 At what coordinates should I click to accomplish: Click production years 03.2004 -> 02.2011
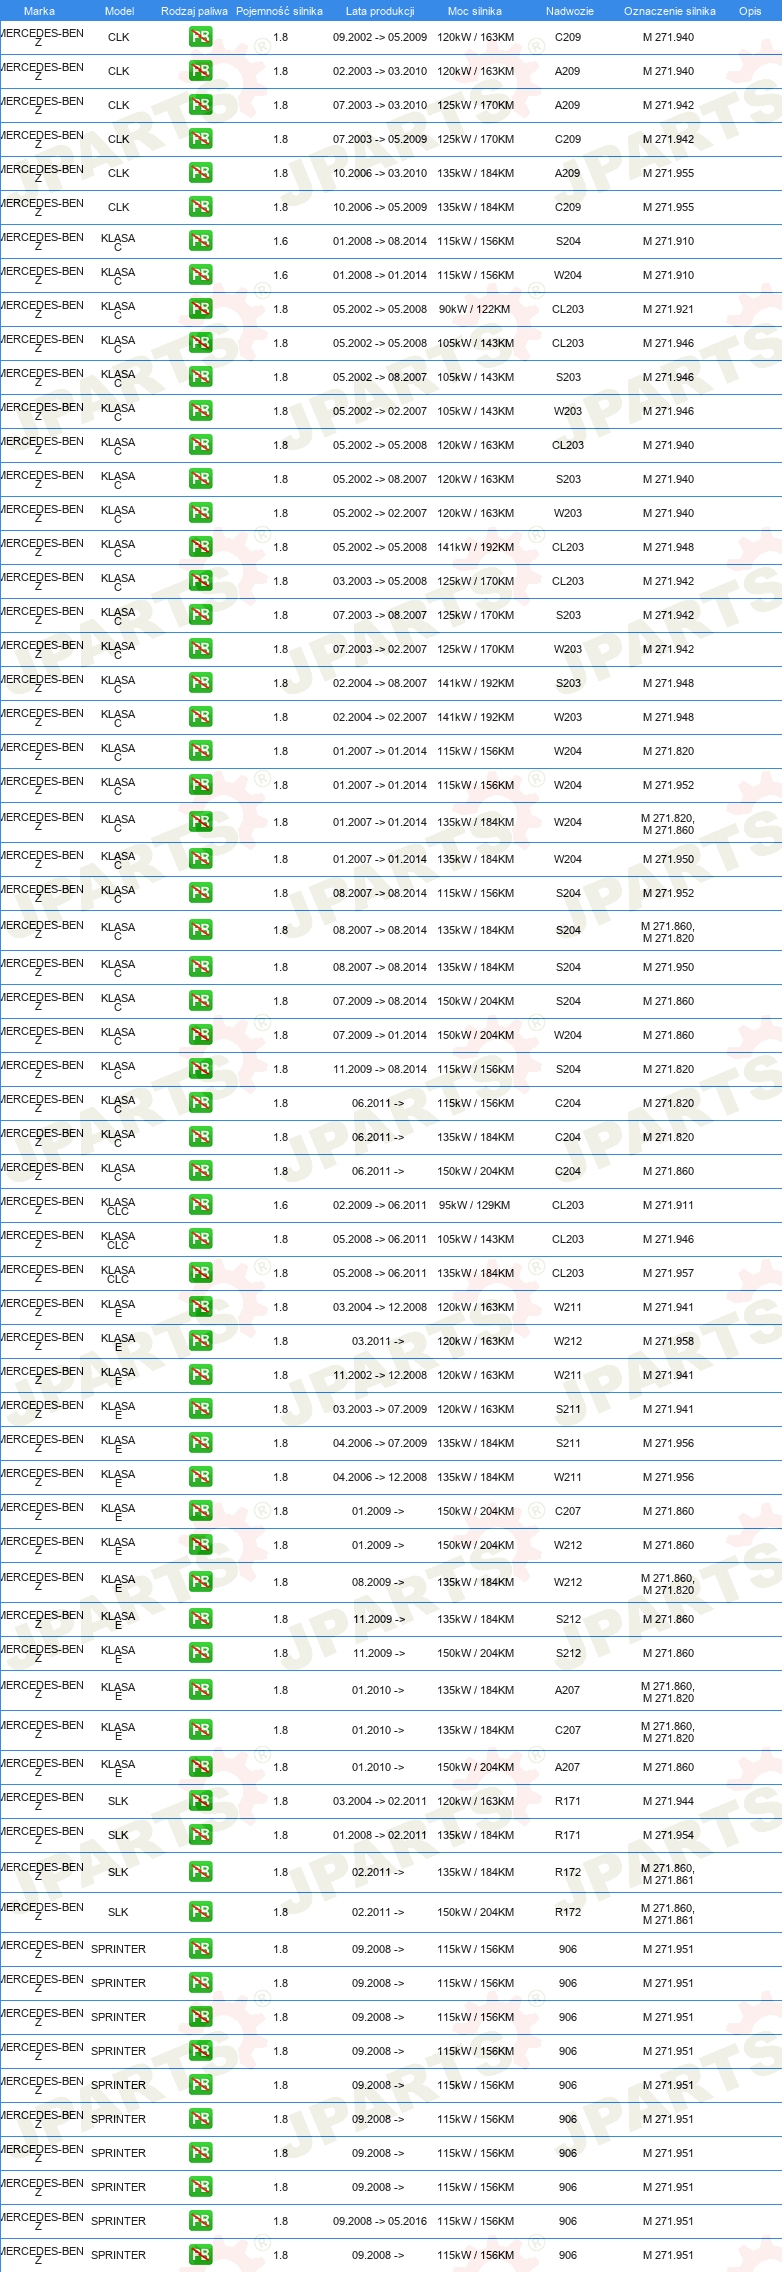tap(380, 1801)
